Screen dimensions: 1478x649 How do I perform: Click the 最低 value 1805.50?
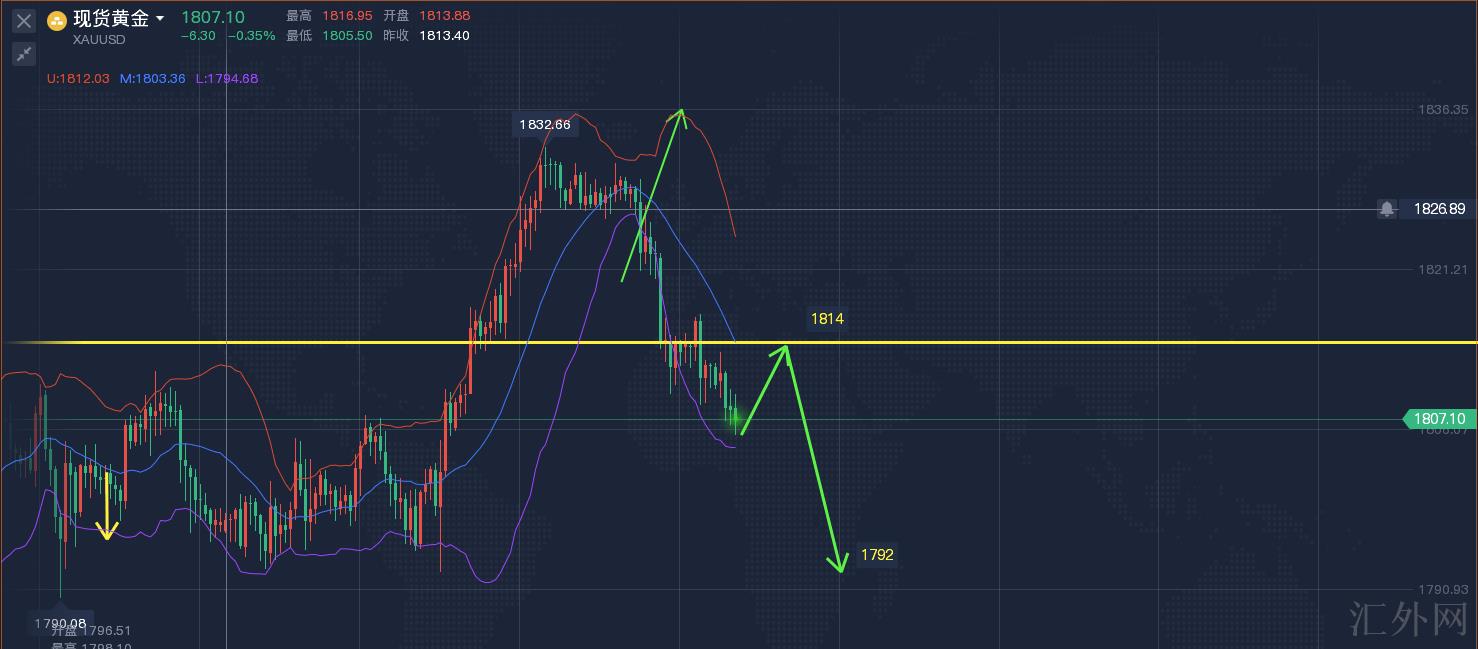(x=345, y=35)
